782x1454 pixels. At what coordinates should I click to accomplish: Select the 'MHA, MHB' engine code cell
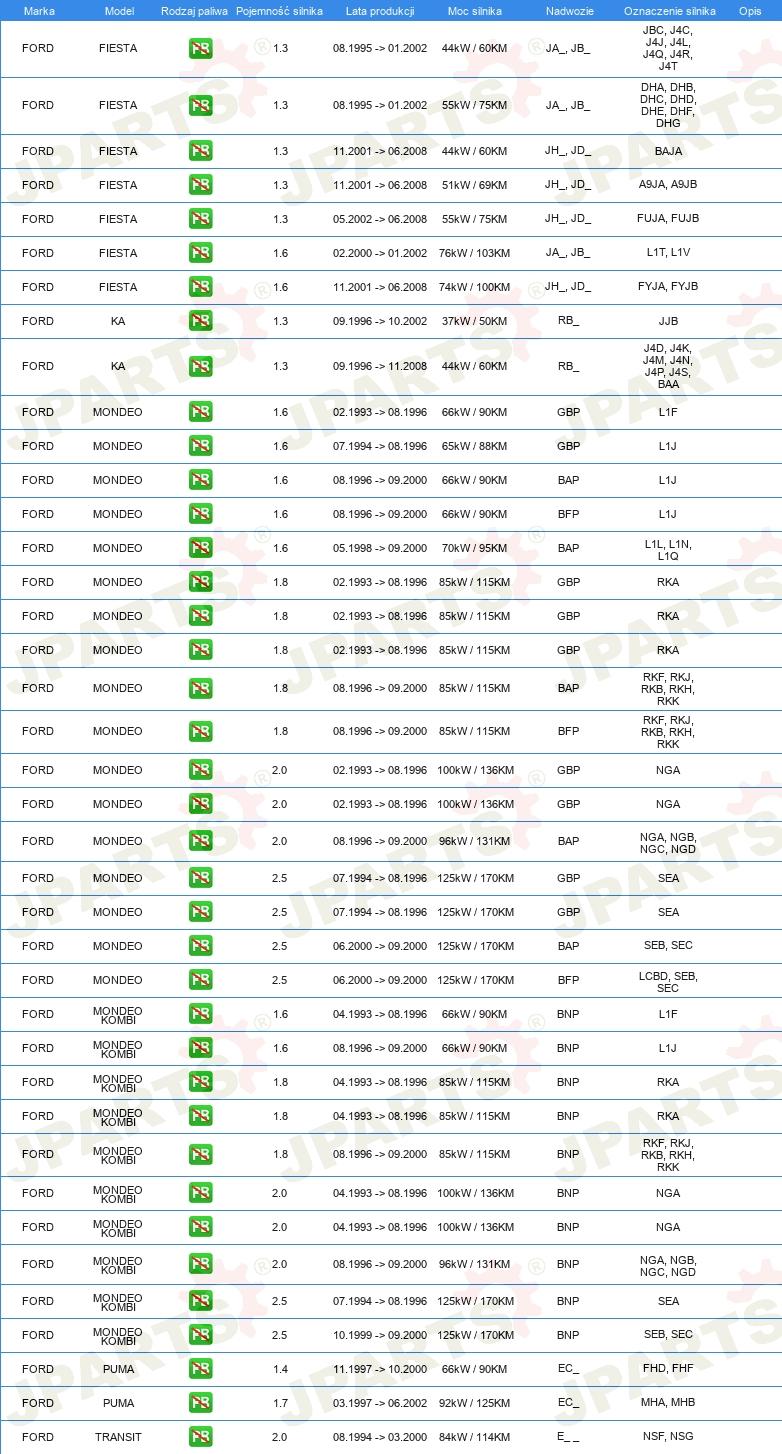668,1403
